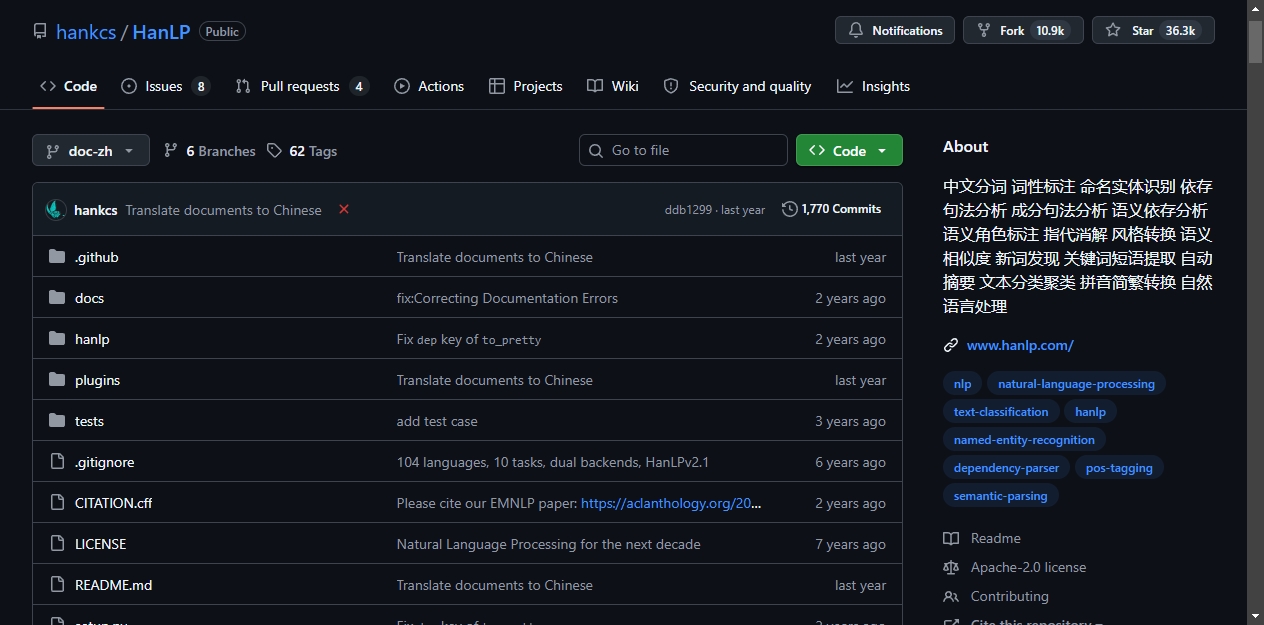The width and height of the screenshot is (1264, 625).
Task: Click the branch icon beside 6 Branches
Action: click(x=171, y=151)
